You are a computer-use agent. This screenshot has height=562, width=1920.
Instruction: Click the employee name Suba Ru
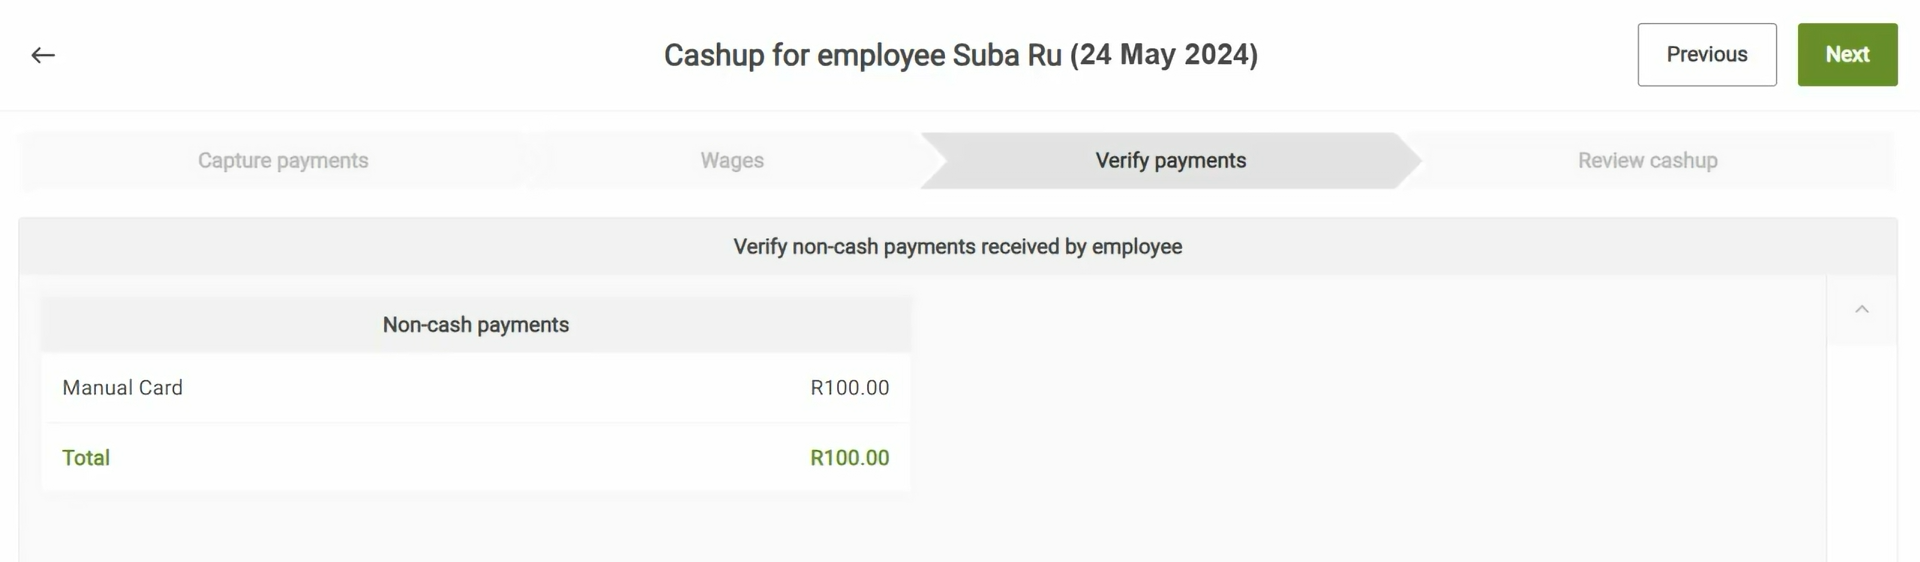(x=1006, y=55)
